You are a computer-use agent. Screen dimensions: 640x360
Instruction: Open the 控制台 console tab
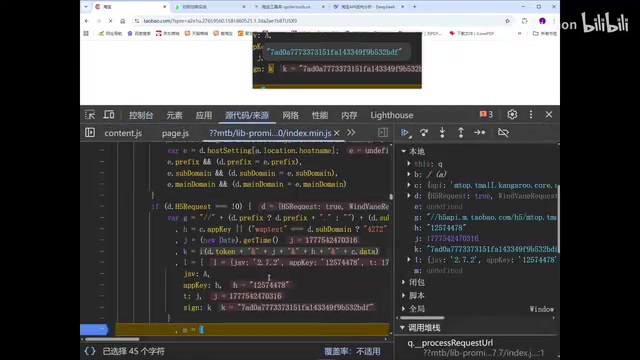pyautogui.click(x=141, y=115)
